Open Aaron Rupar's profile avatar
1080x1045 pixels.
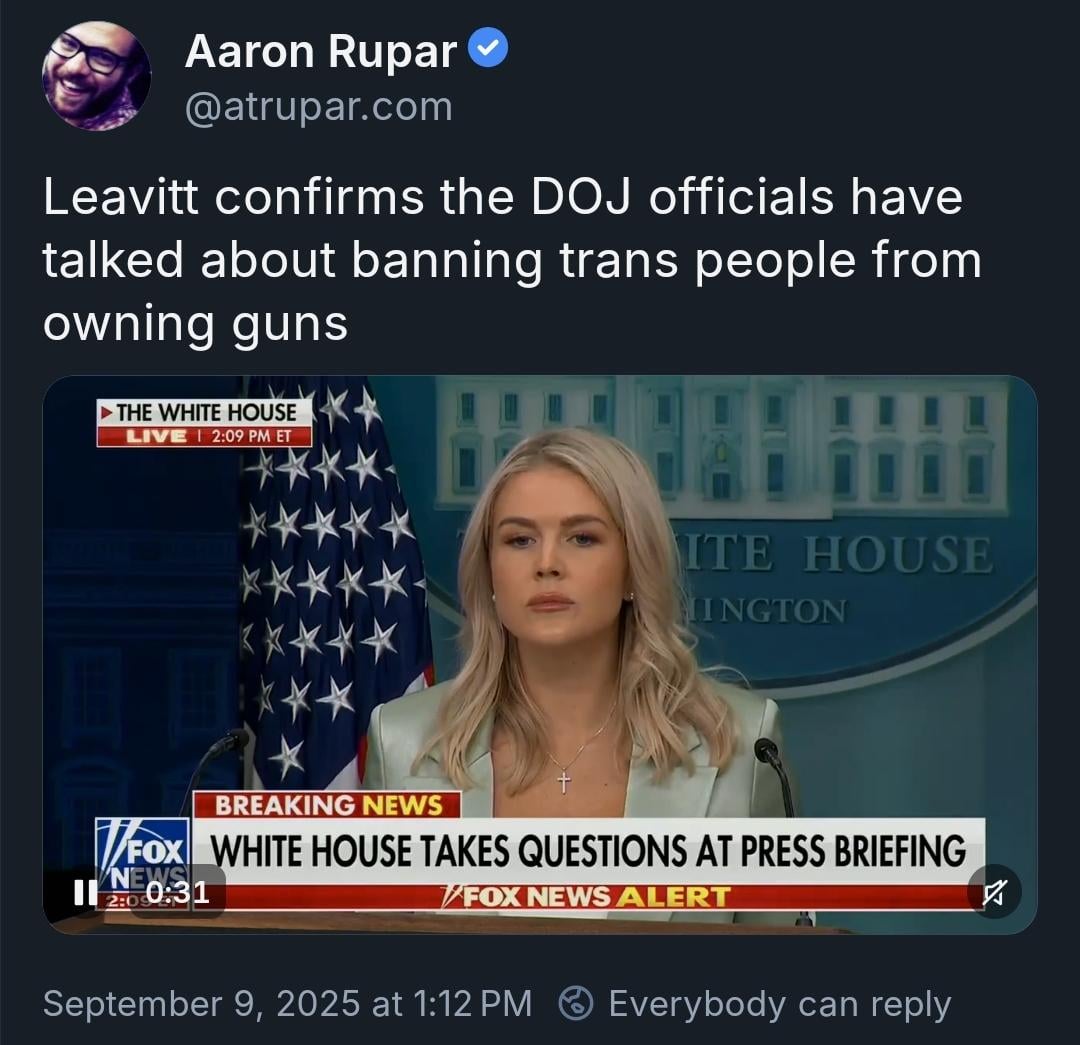point(96,76)
